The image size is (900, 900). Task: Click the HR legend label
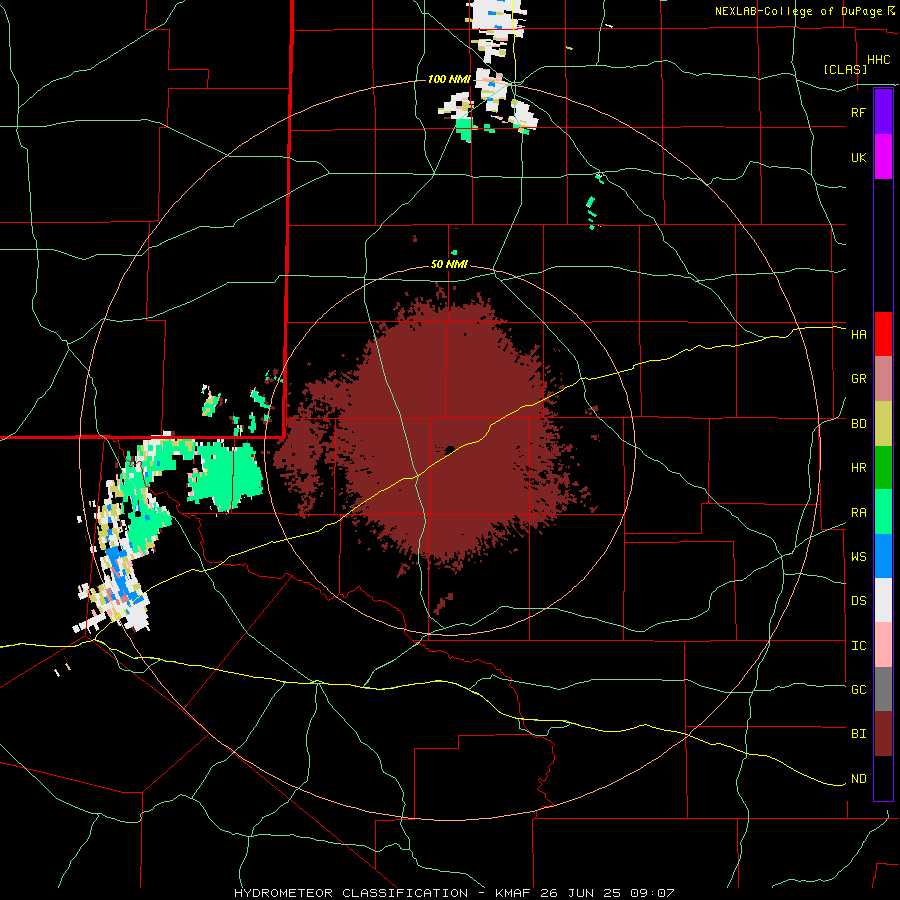click(858, 468)
